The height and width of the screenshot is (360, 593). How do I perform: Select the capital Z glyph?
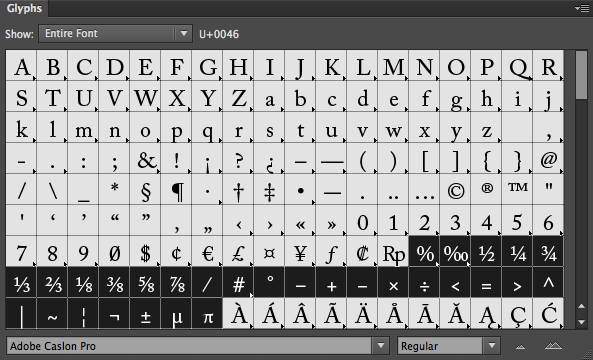(239, 96)
